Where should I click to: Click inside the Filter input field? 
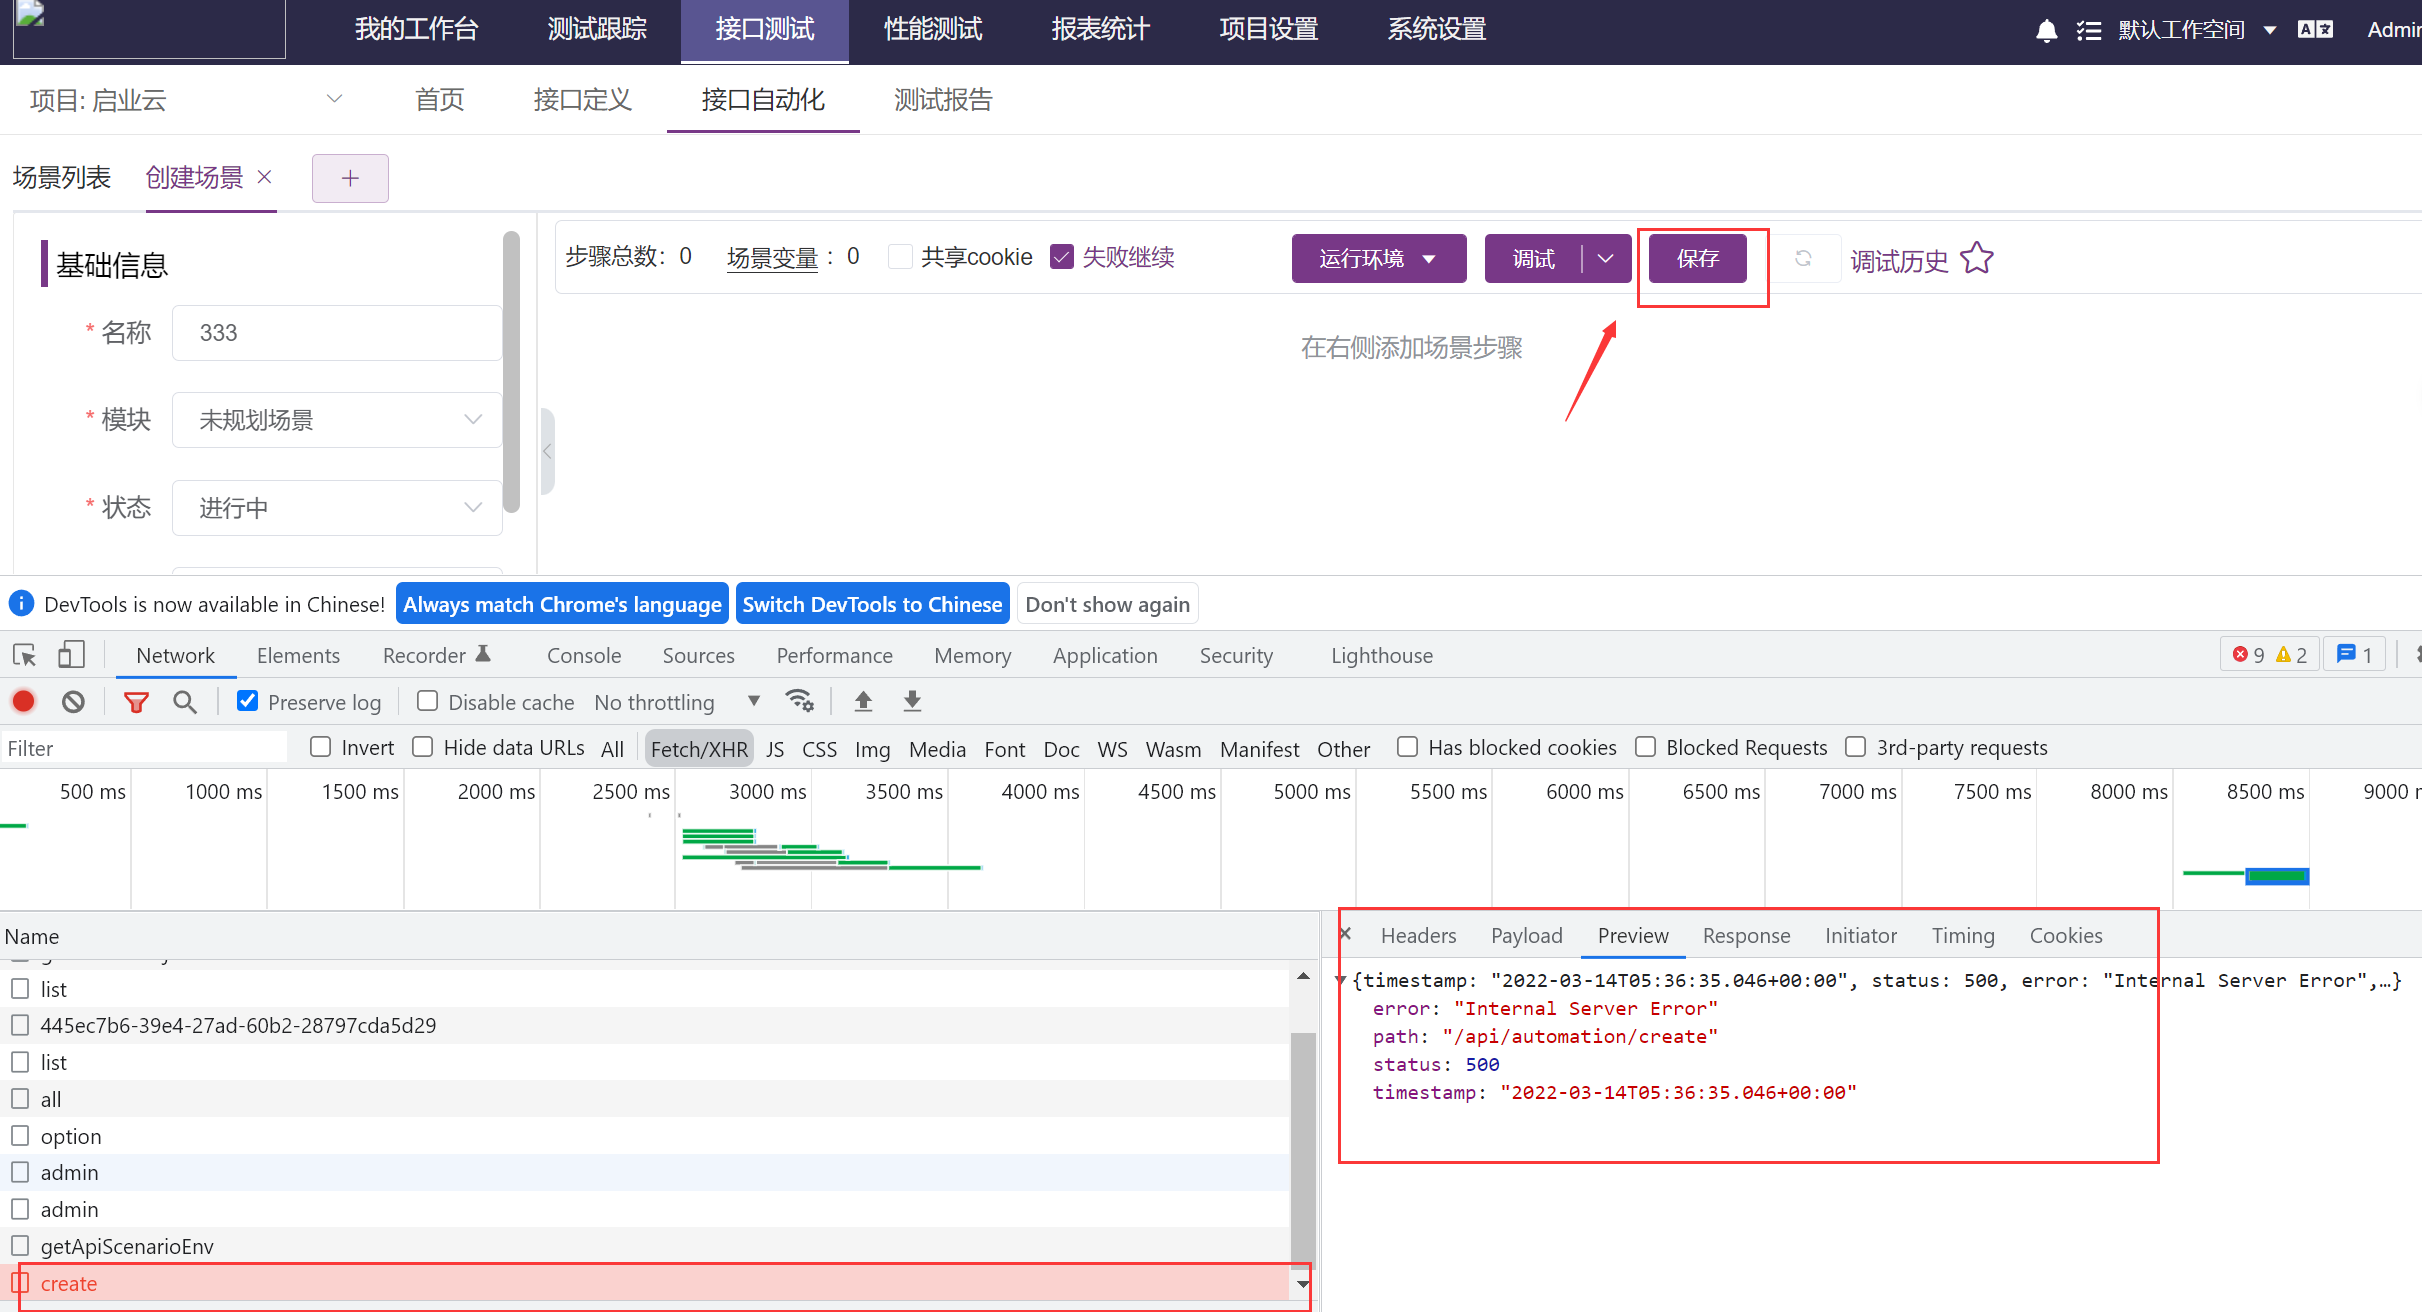click(145, 747)
